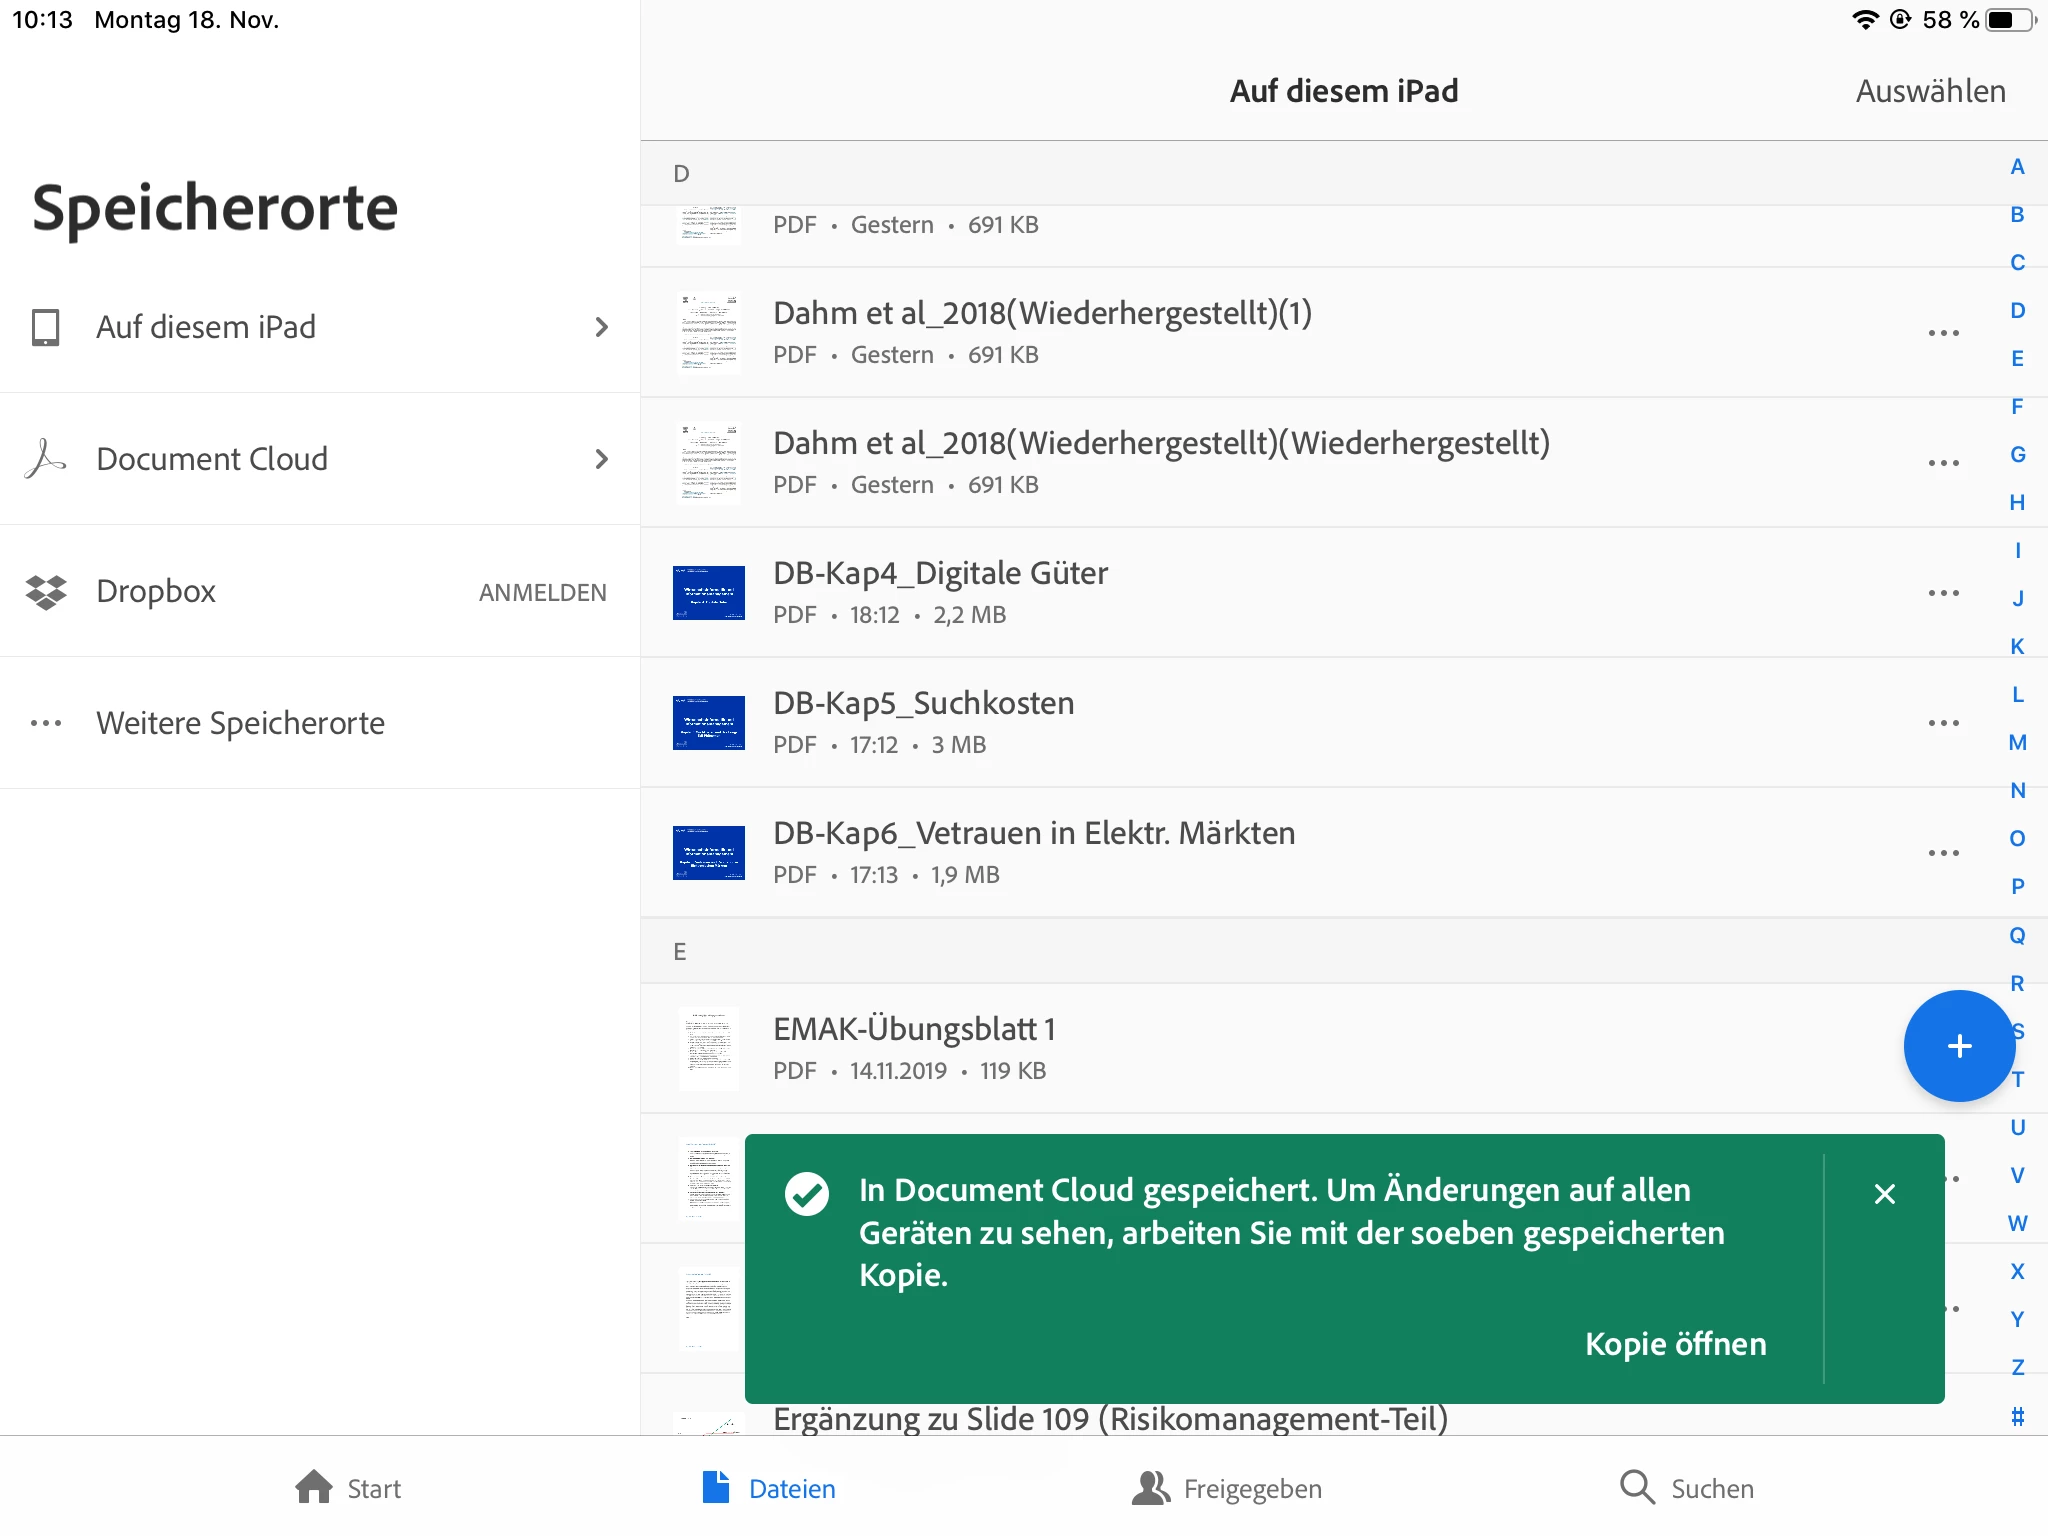Tap Auswählen in the header
Image resolution: width=2048 pixels, height=1536 pixels.
point(1930,91)
